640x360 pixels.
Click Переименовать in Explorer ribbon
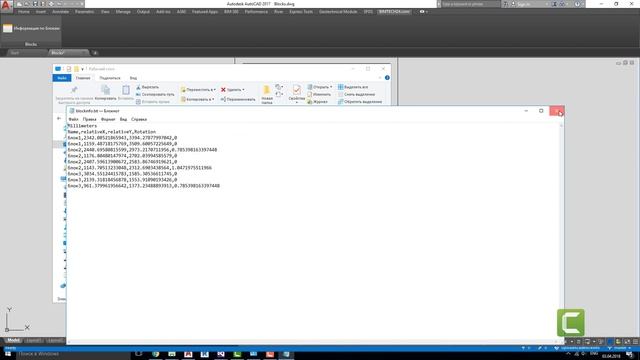click(238, 99)
